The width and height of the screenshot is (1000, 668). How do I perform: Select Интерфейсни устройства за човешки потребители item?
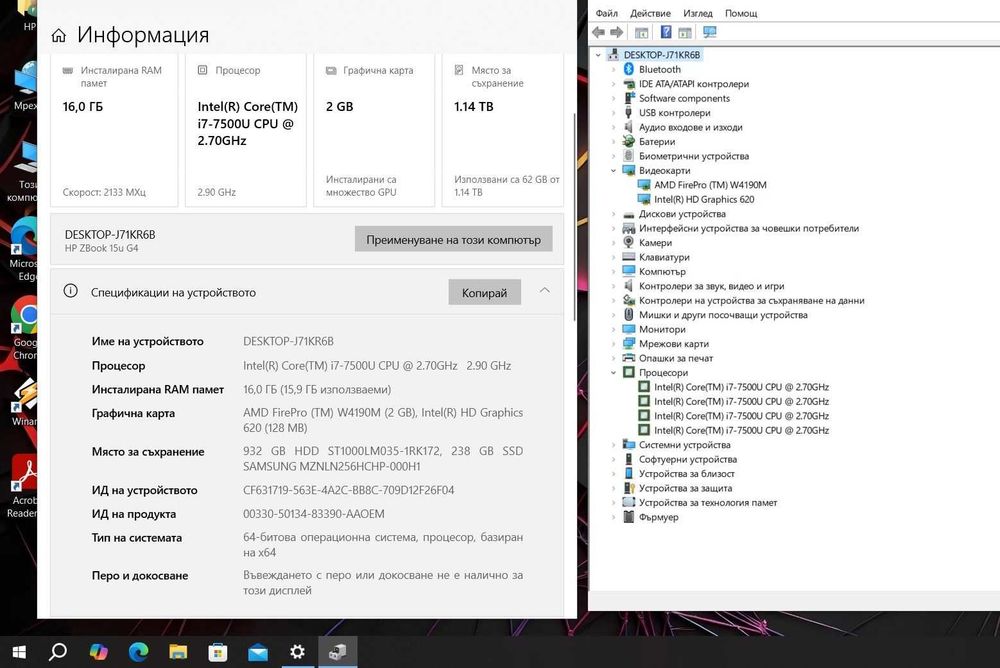(x=749, y=228)
